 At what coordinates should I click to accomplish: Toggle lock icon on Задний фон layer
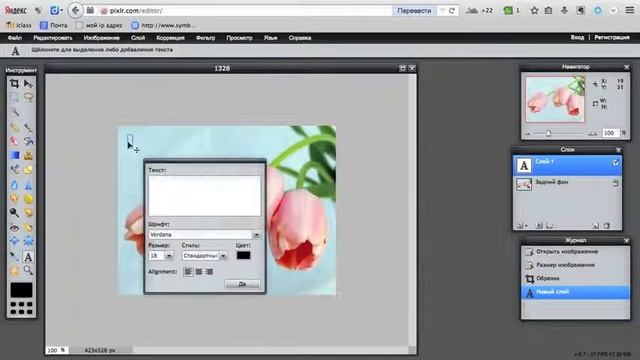click(616, 184)
